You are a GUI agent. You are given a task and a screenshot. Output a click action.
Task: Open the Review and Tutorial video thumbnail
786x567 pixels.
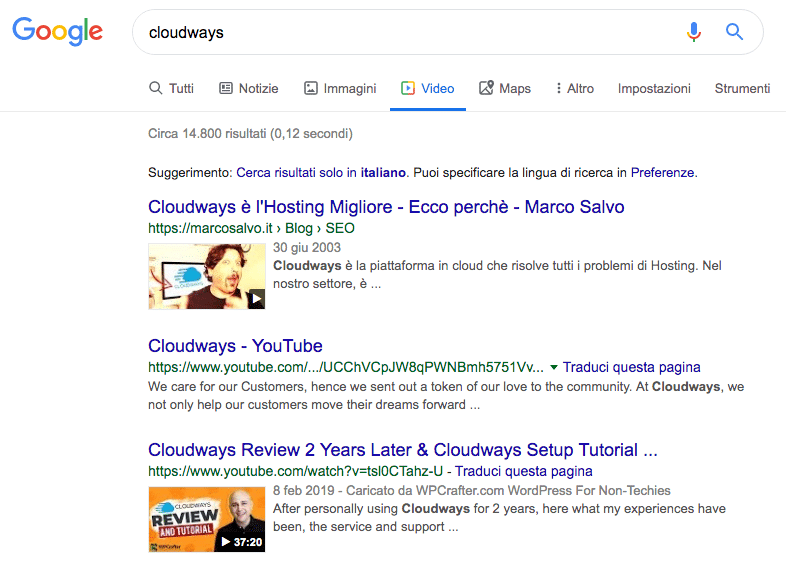coord(207,519)
